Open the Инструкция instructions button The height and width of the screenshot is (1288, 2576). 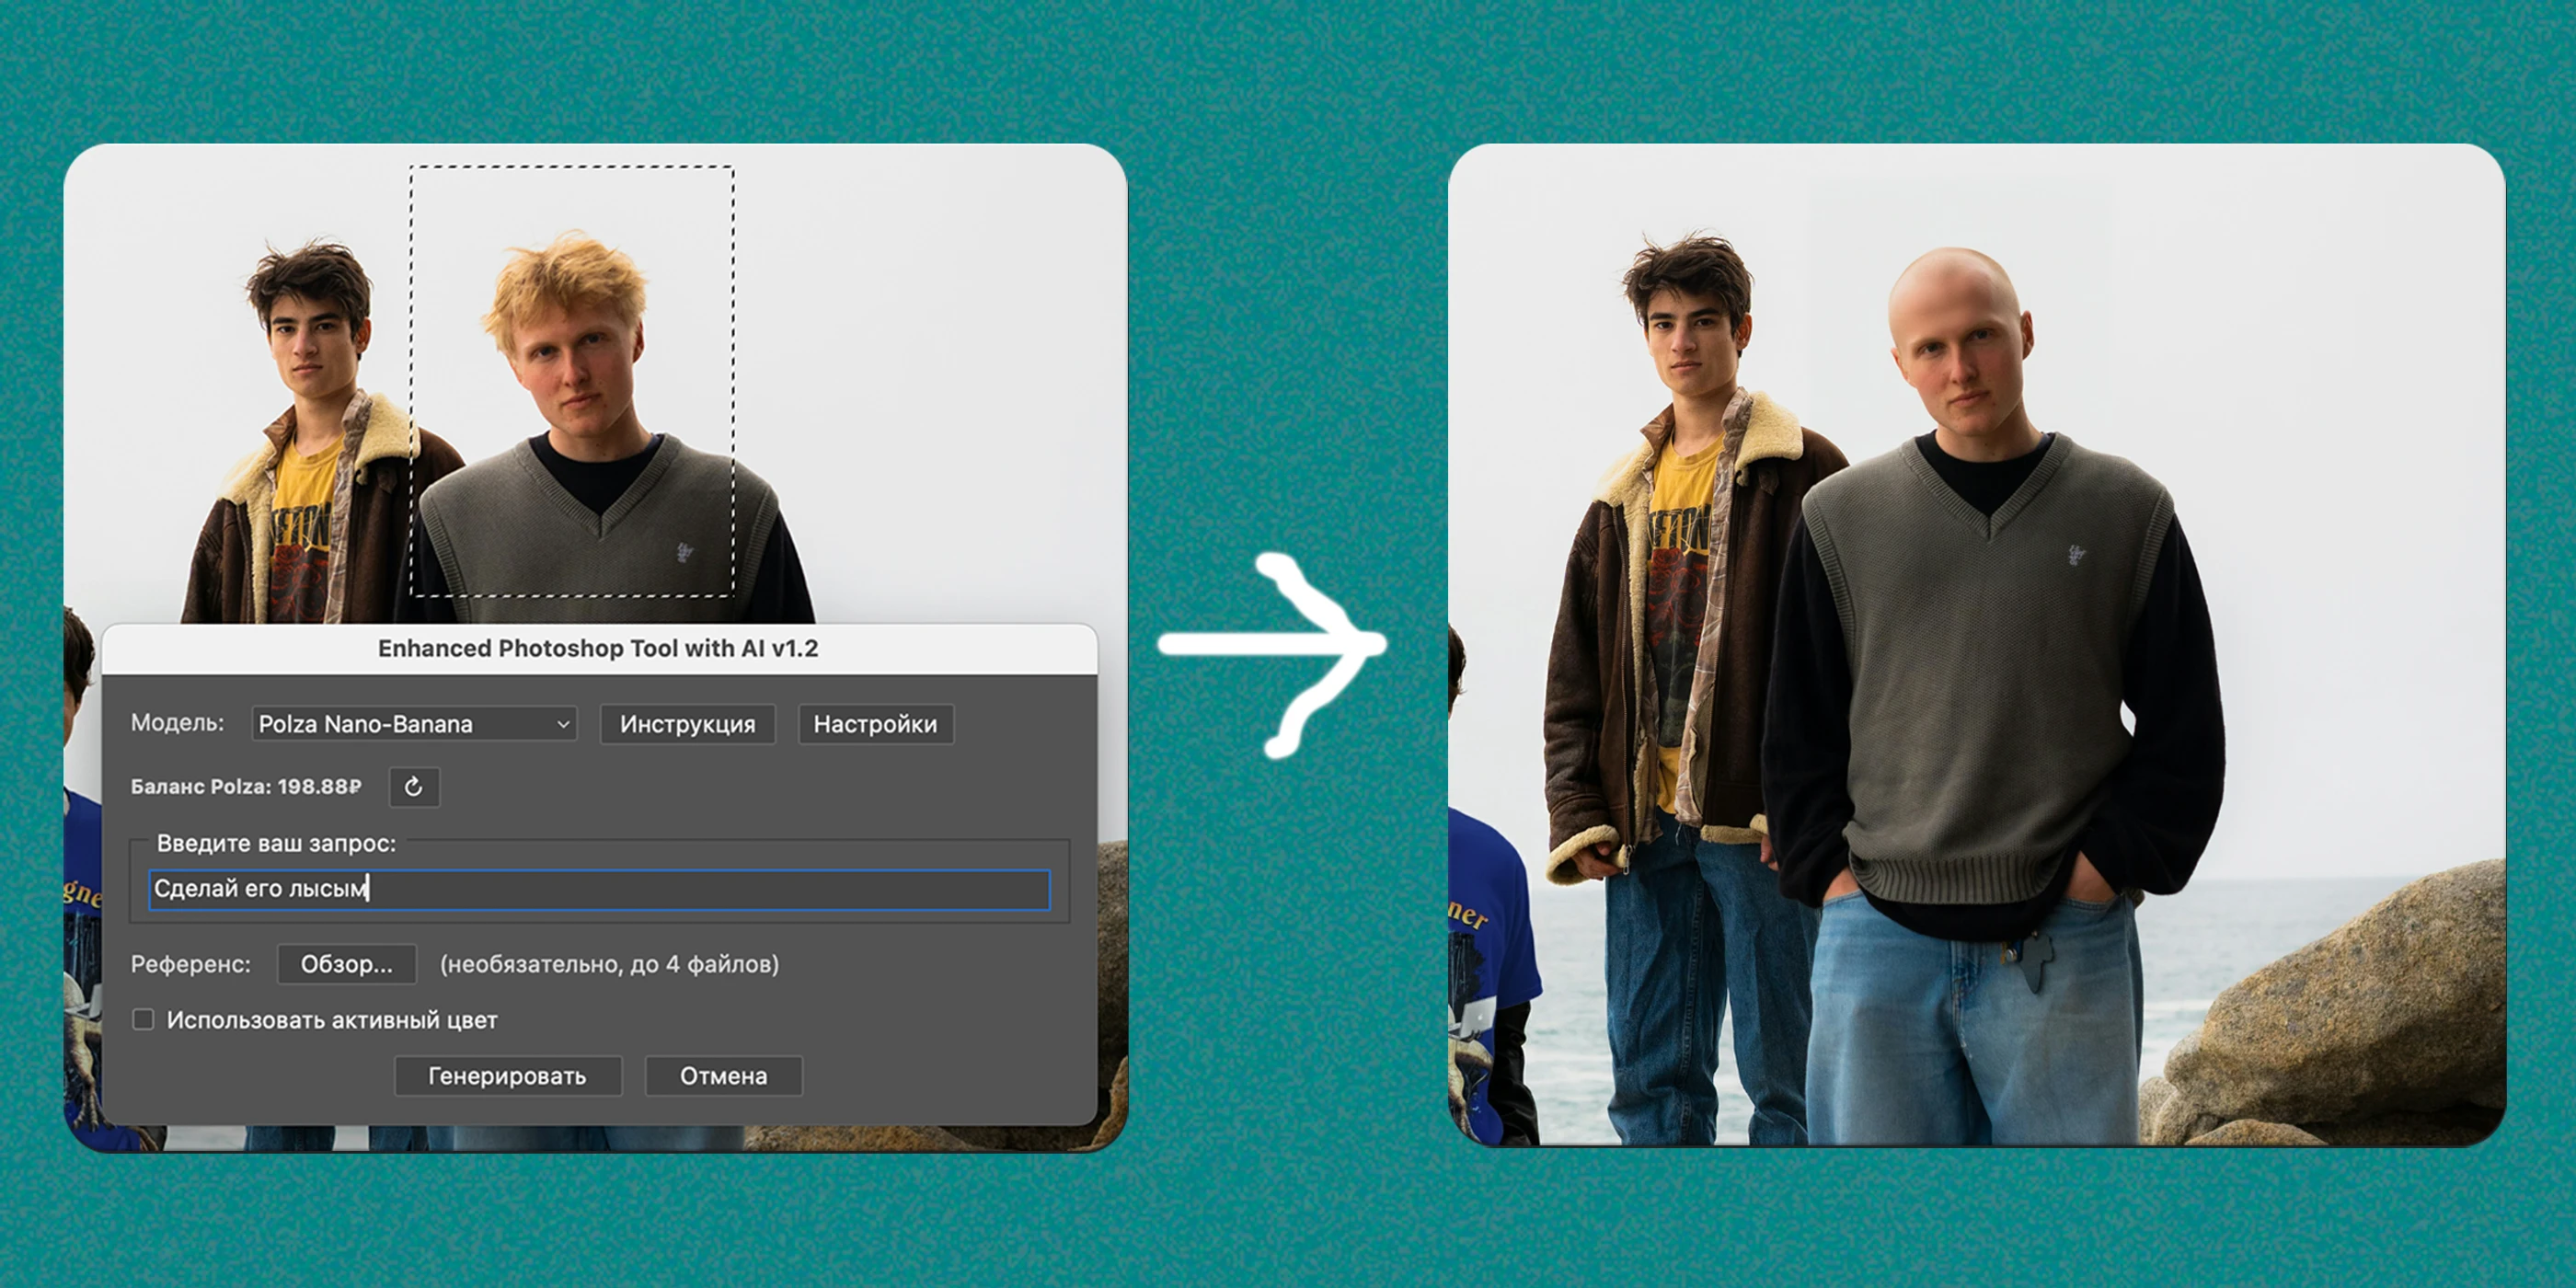tap(687, 724)
